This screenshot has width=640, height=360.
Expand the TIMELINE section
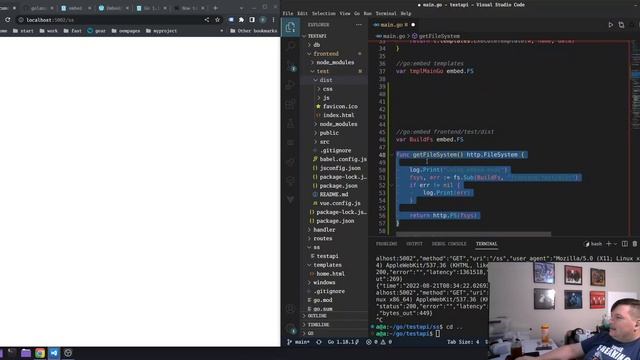tap(318, 324)
